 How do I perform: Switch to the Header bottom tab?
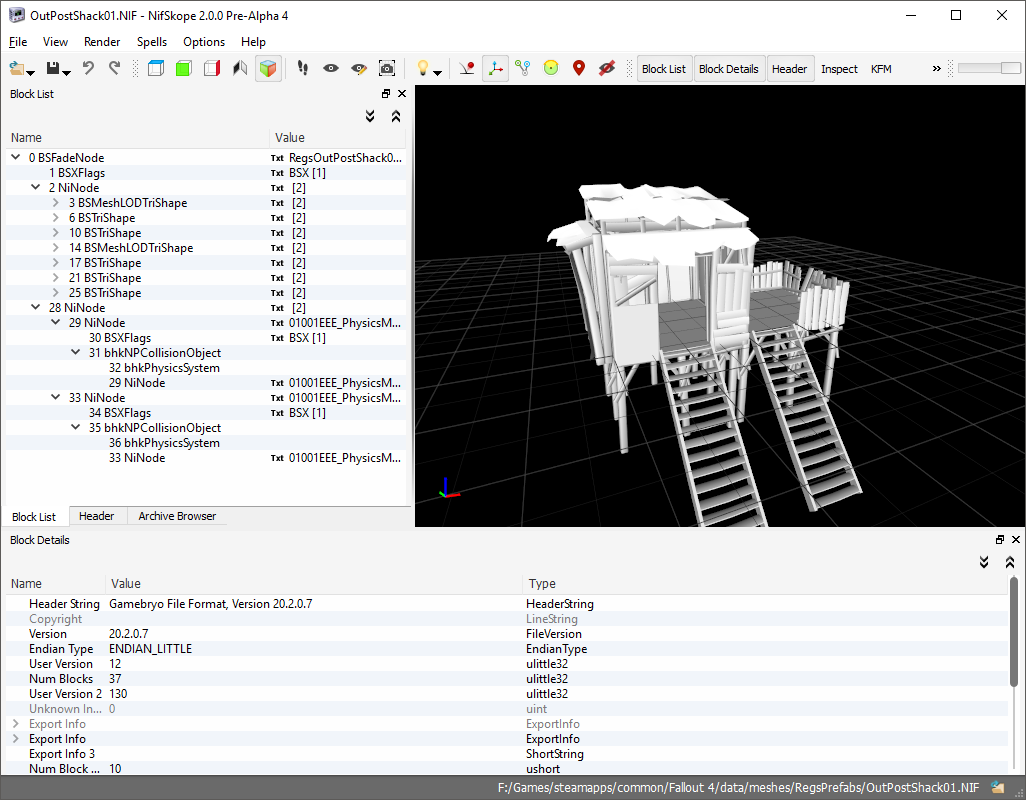96,516
